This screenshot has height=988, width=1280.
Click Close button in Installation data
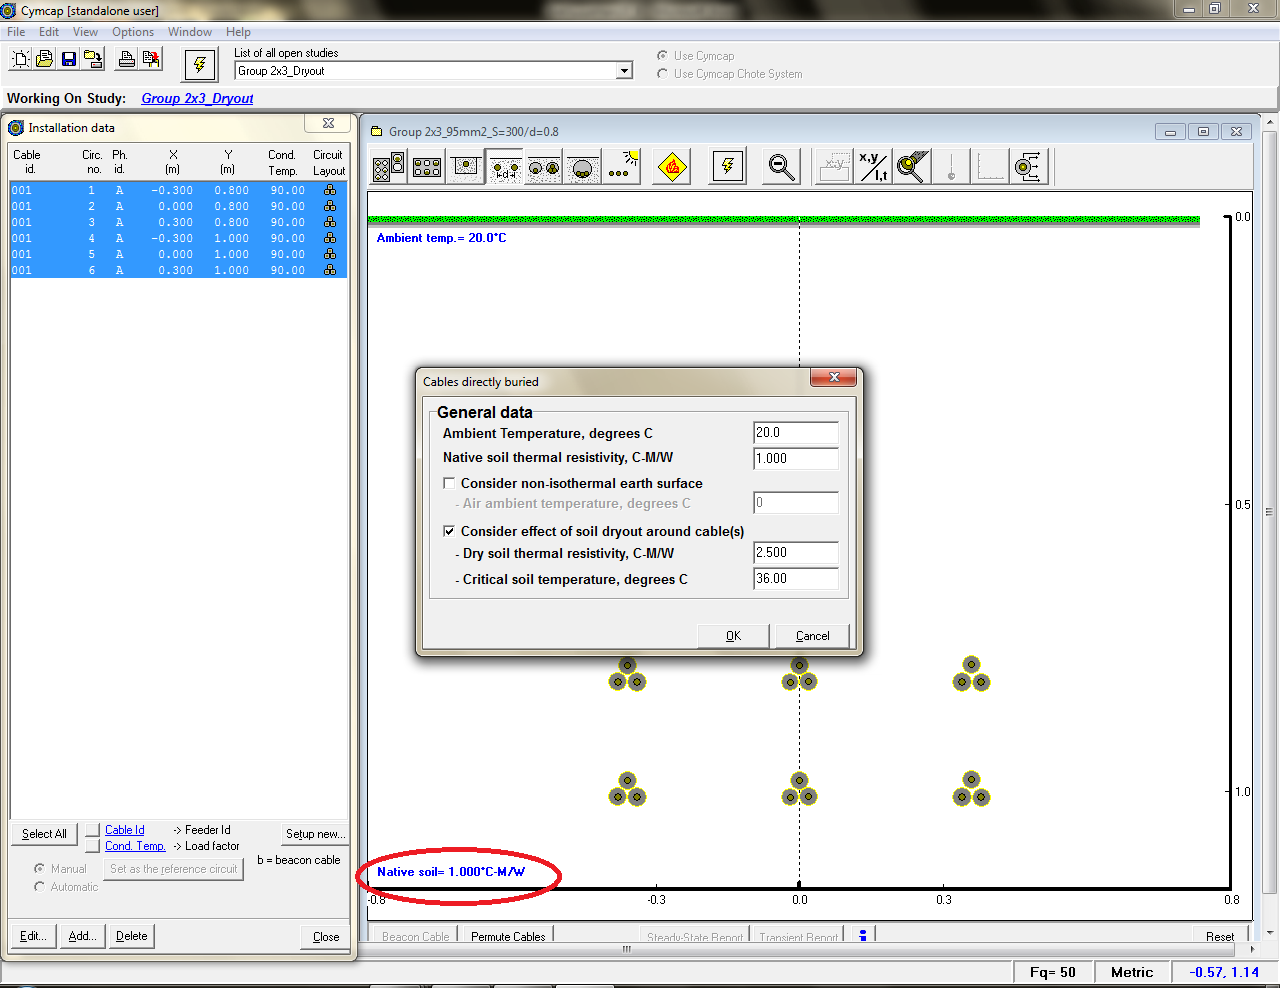tap(326, 937)
